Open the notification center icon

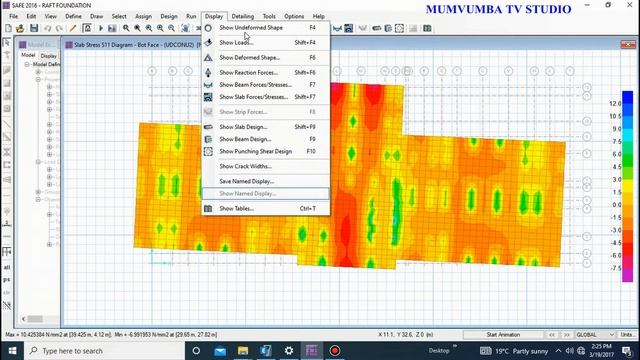tap(627, 351)
